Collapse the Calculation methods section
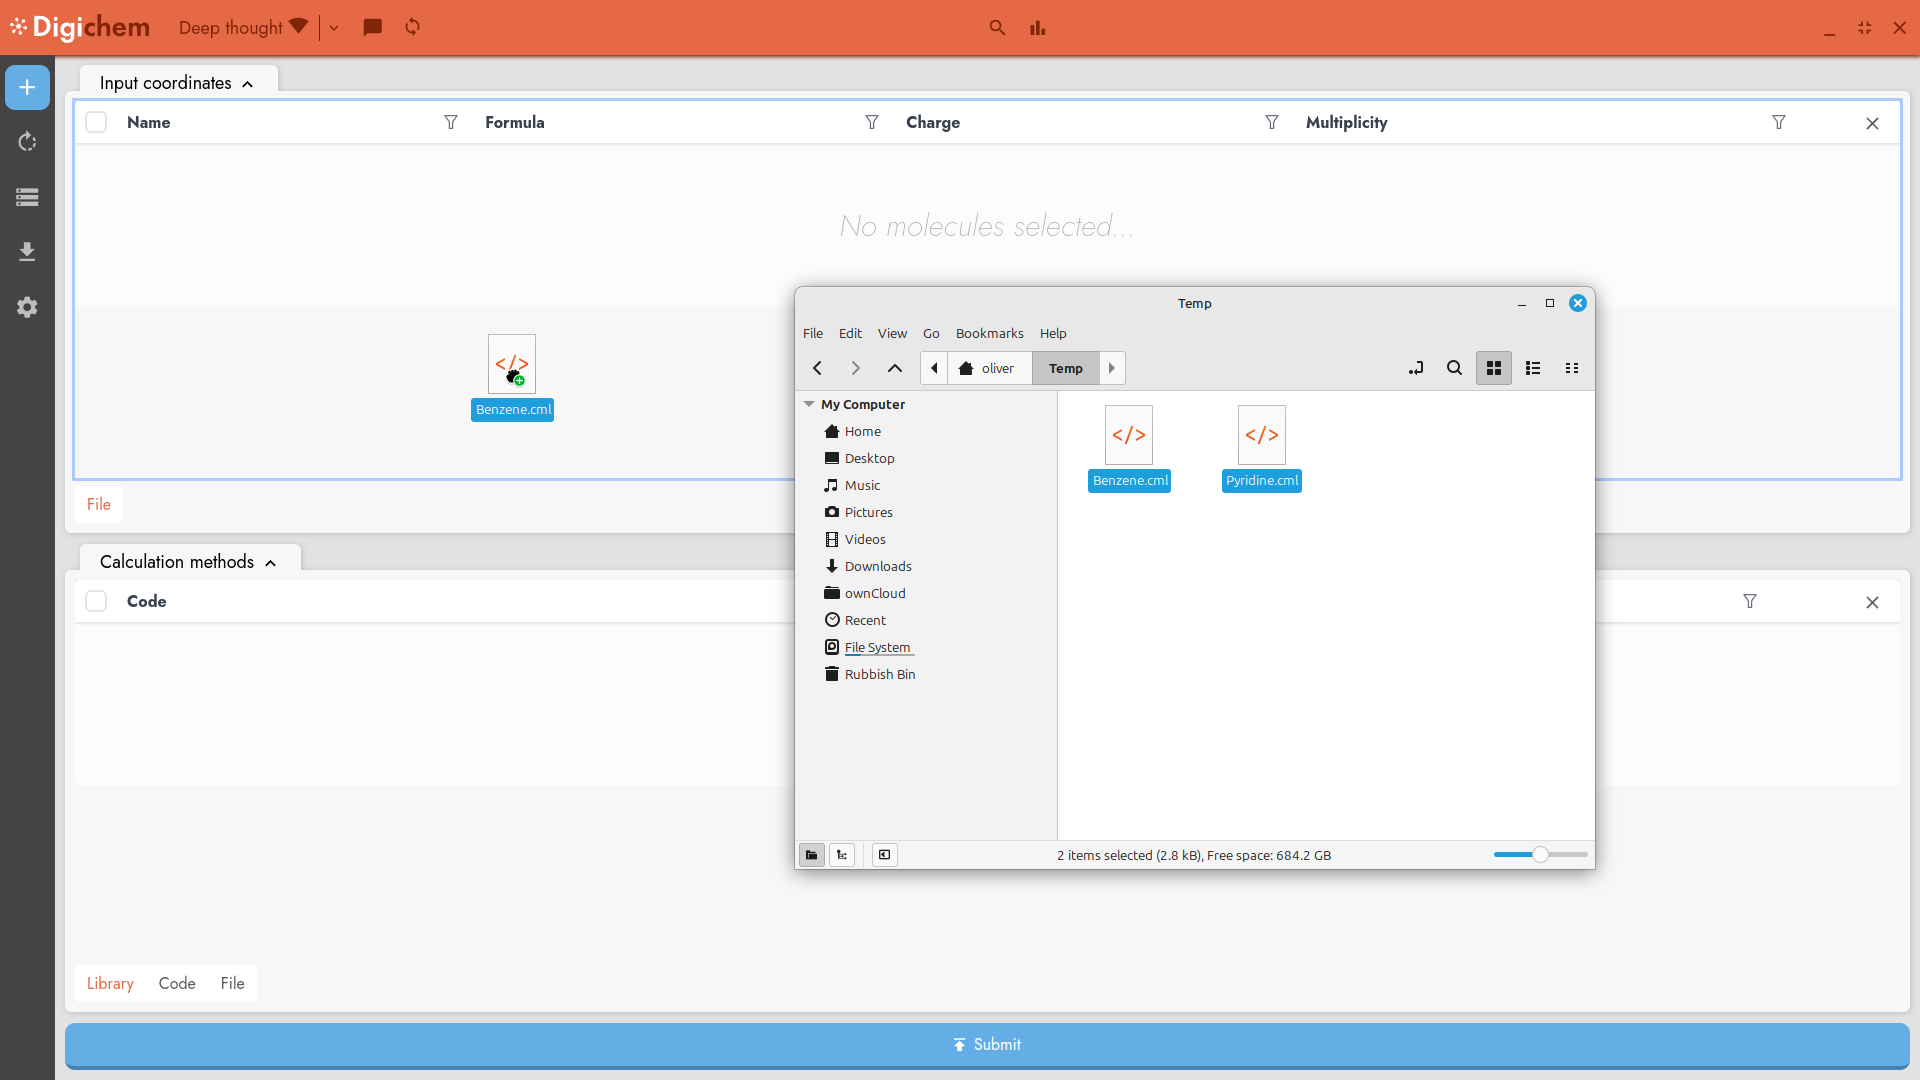The height and width of the screenshot is (1080, 1920). (x=270, y=563)
